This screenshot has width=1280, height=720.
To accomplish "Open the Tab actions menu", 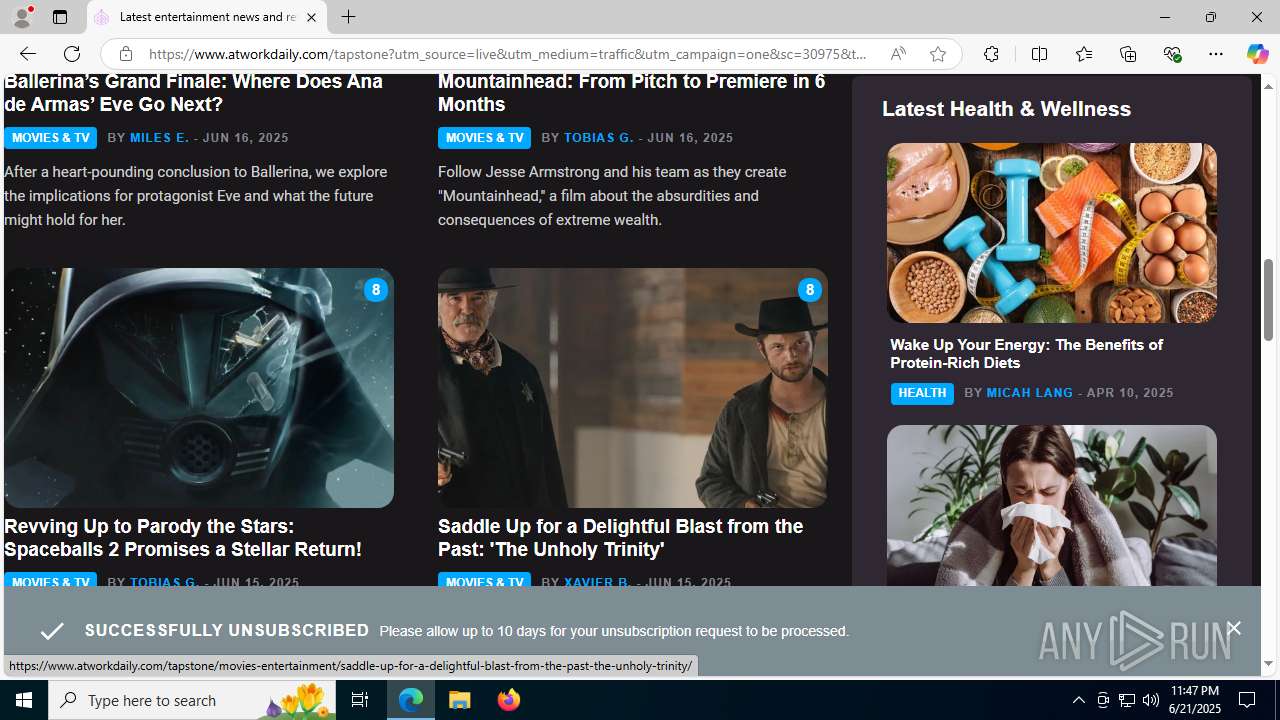I will pos(60,17).
